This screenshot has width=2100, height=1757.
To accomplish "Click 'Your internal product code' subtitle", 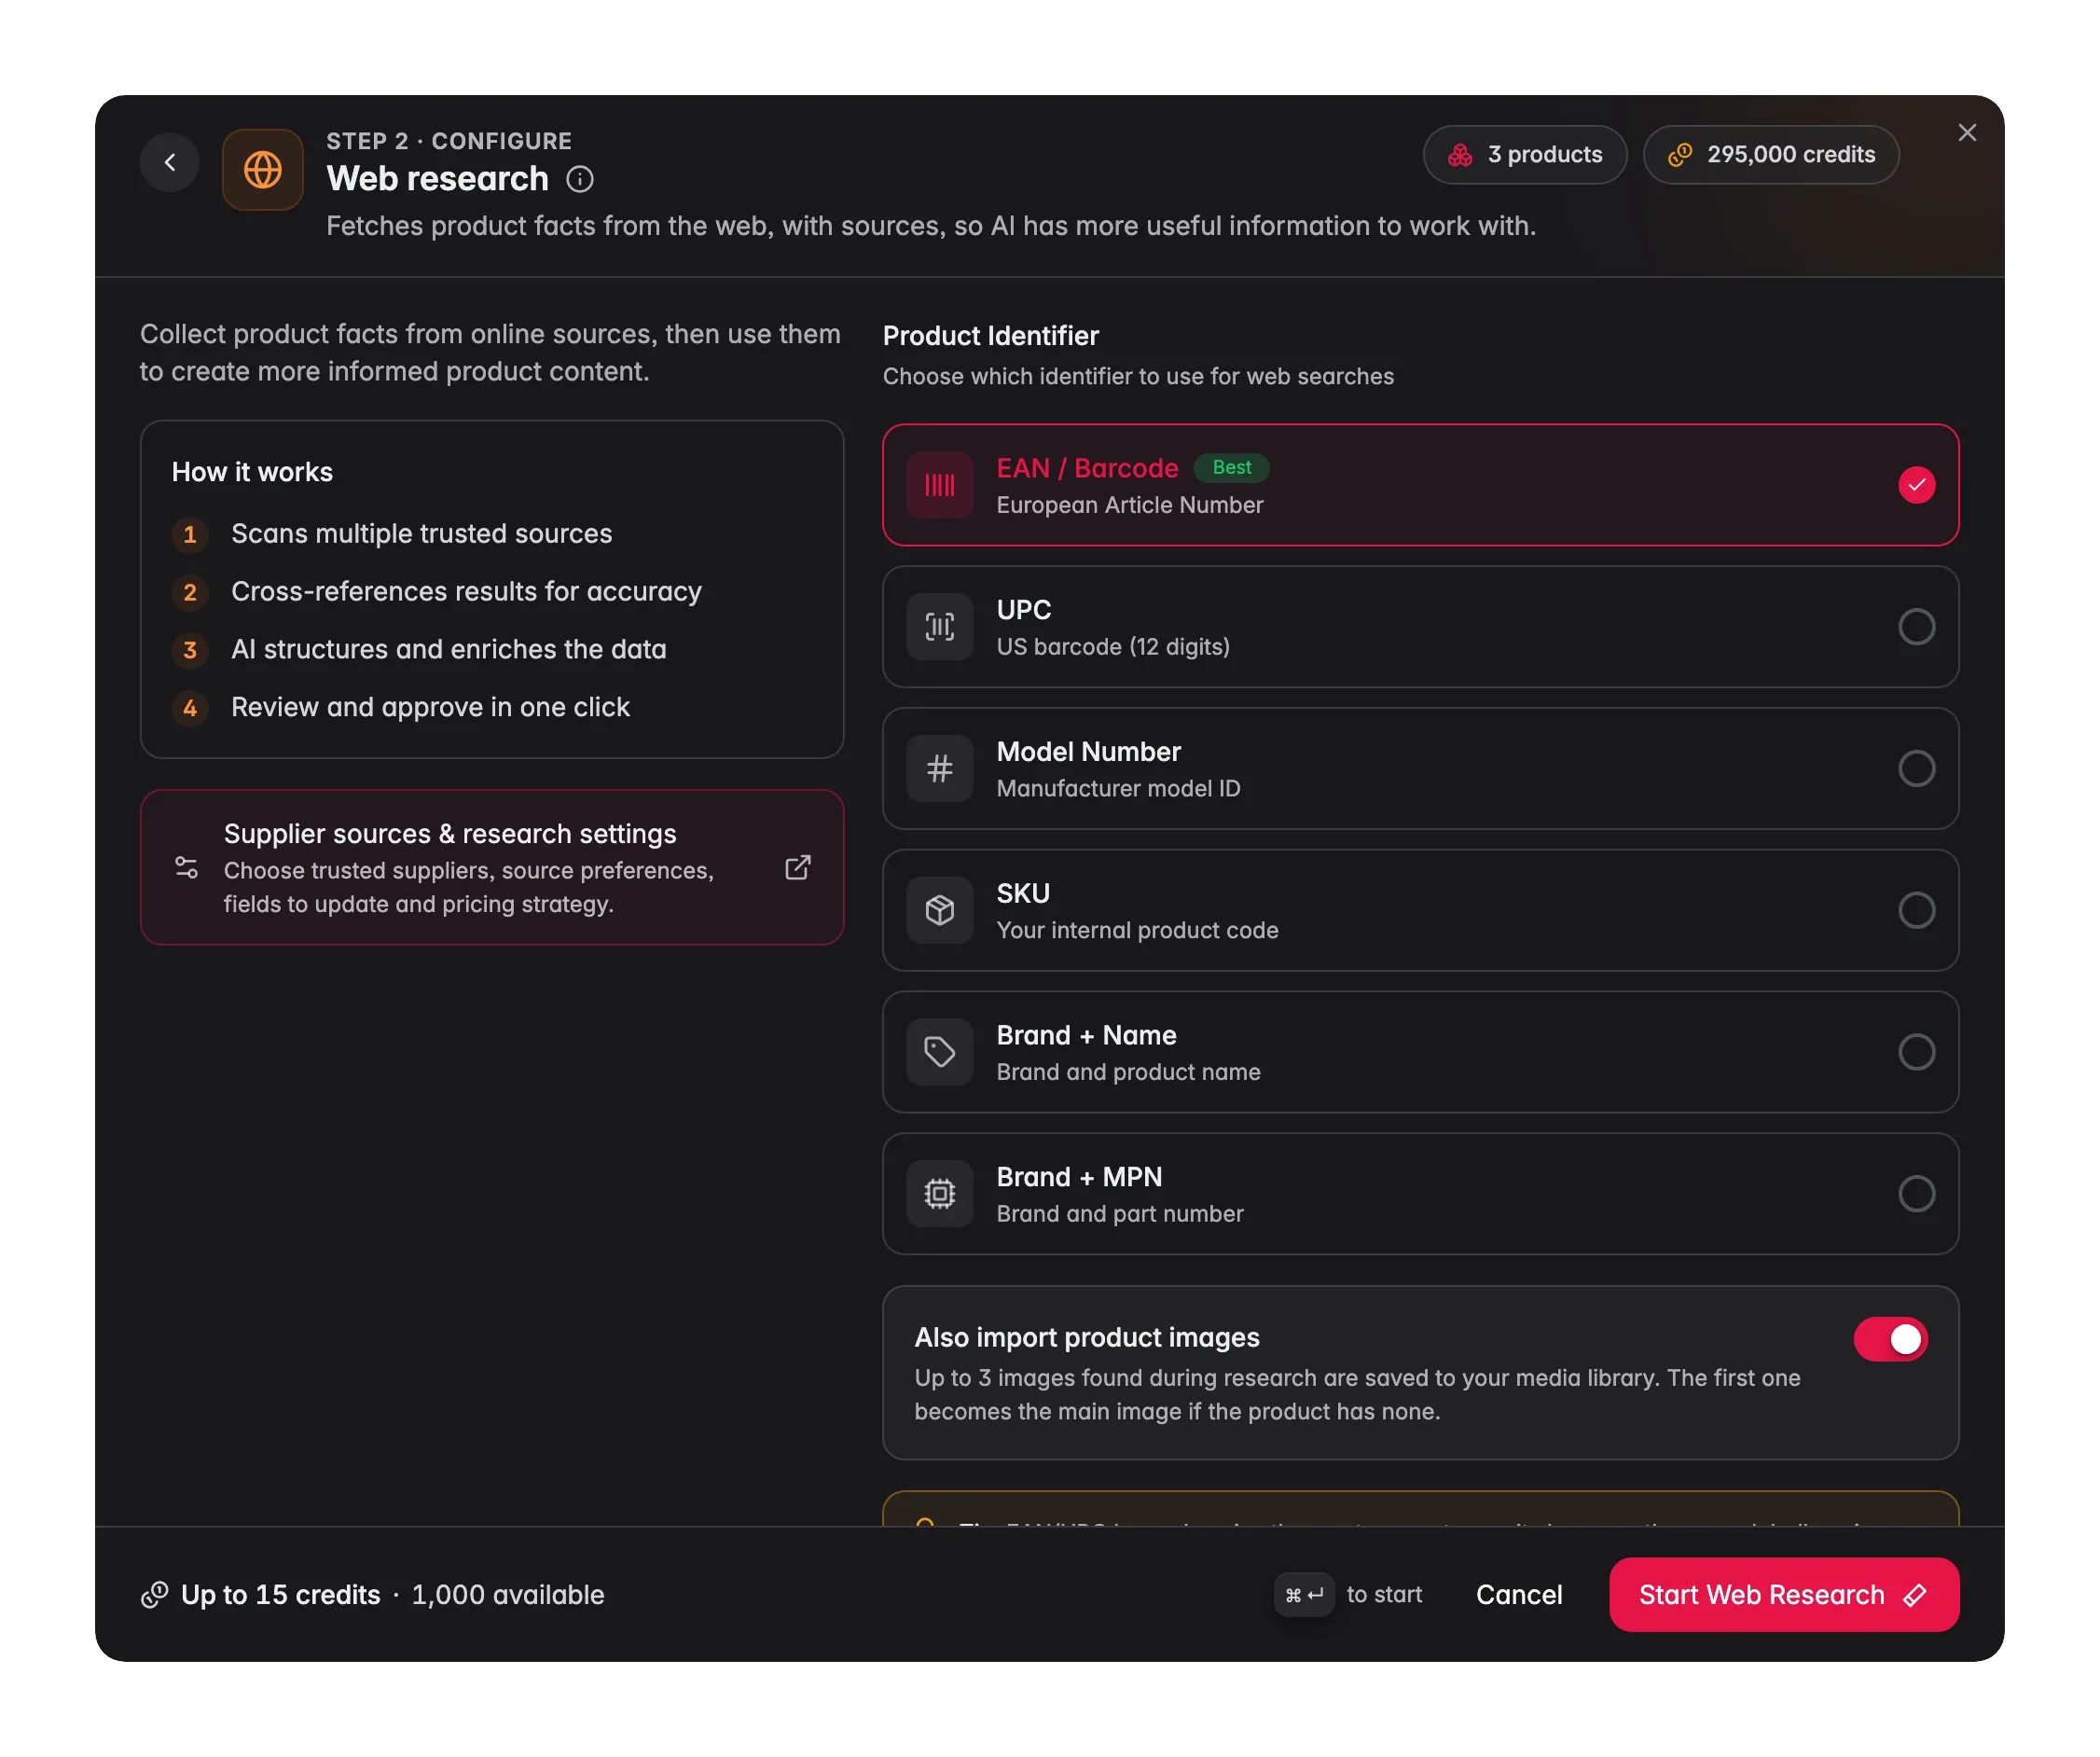I will coord(1137,930).
